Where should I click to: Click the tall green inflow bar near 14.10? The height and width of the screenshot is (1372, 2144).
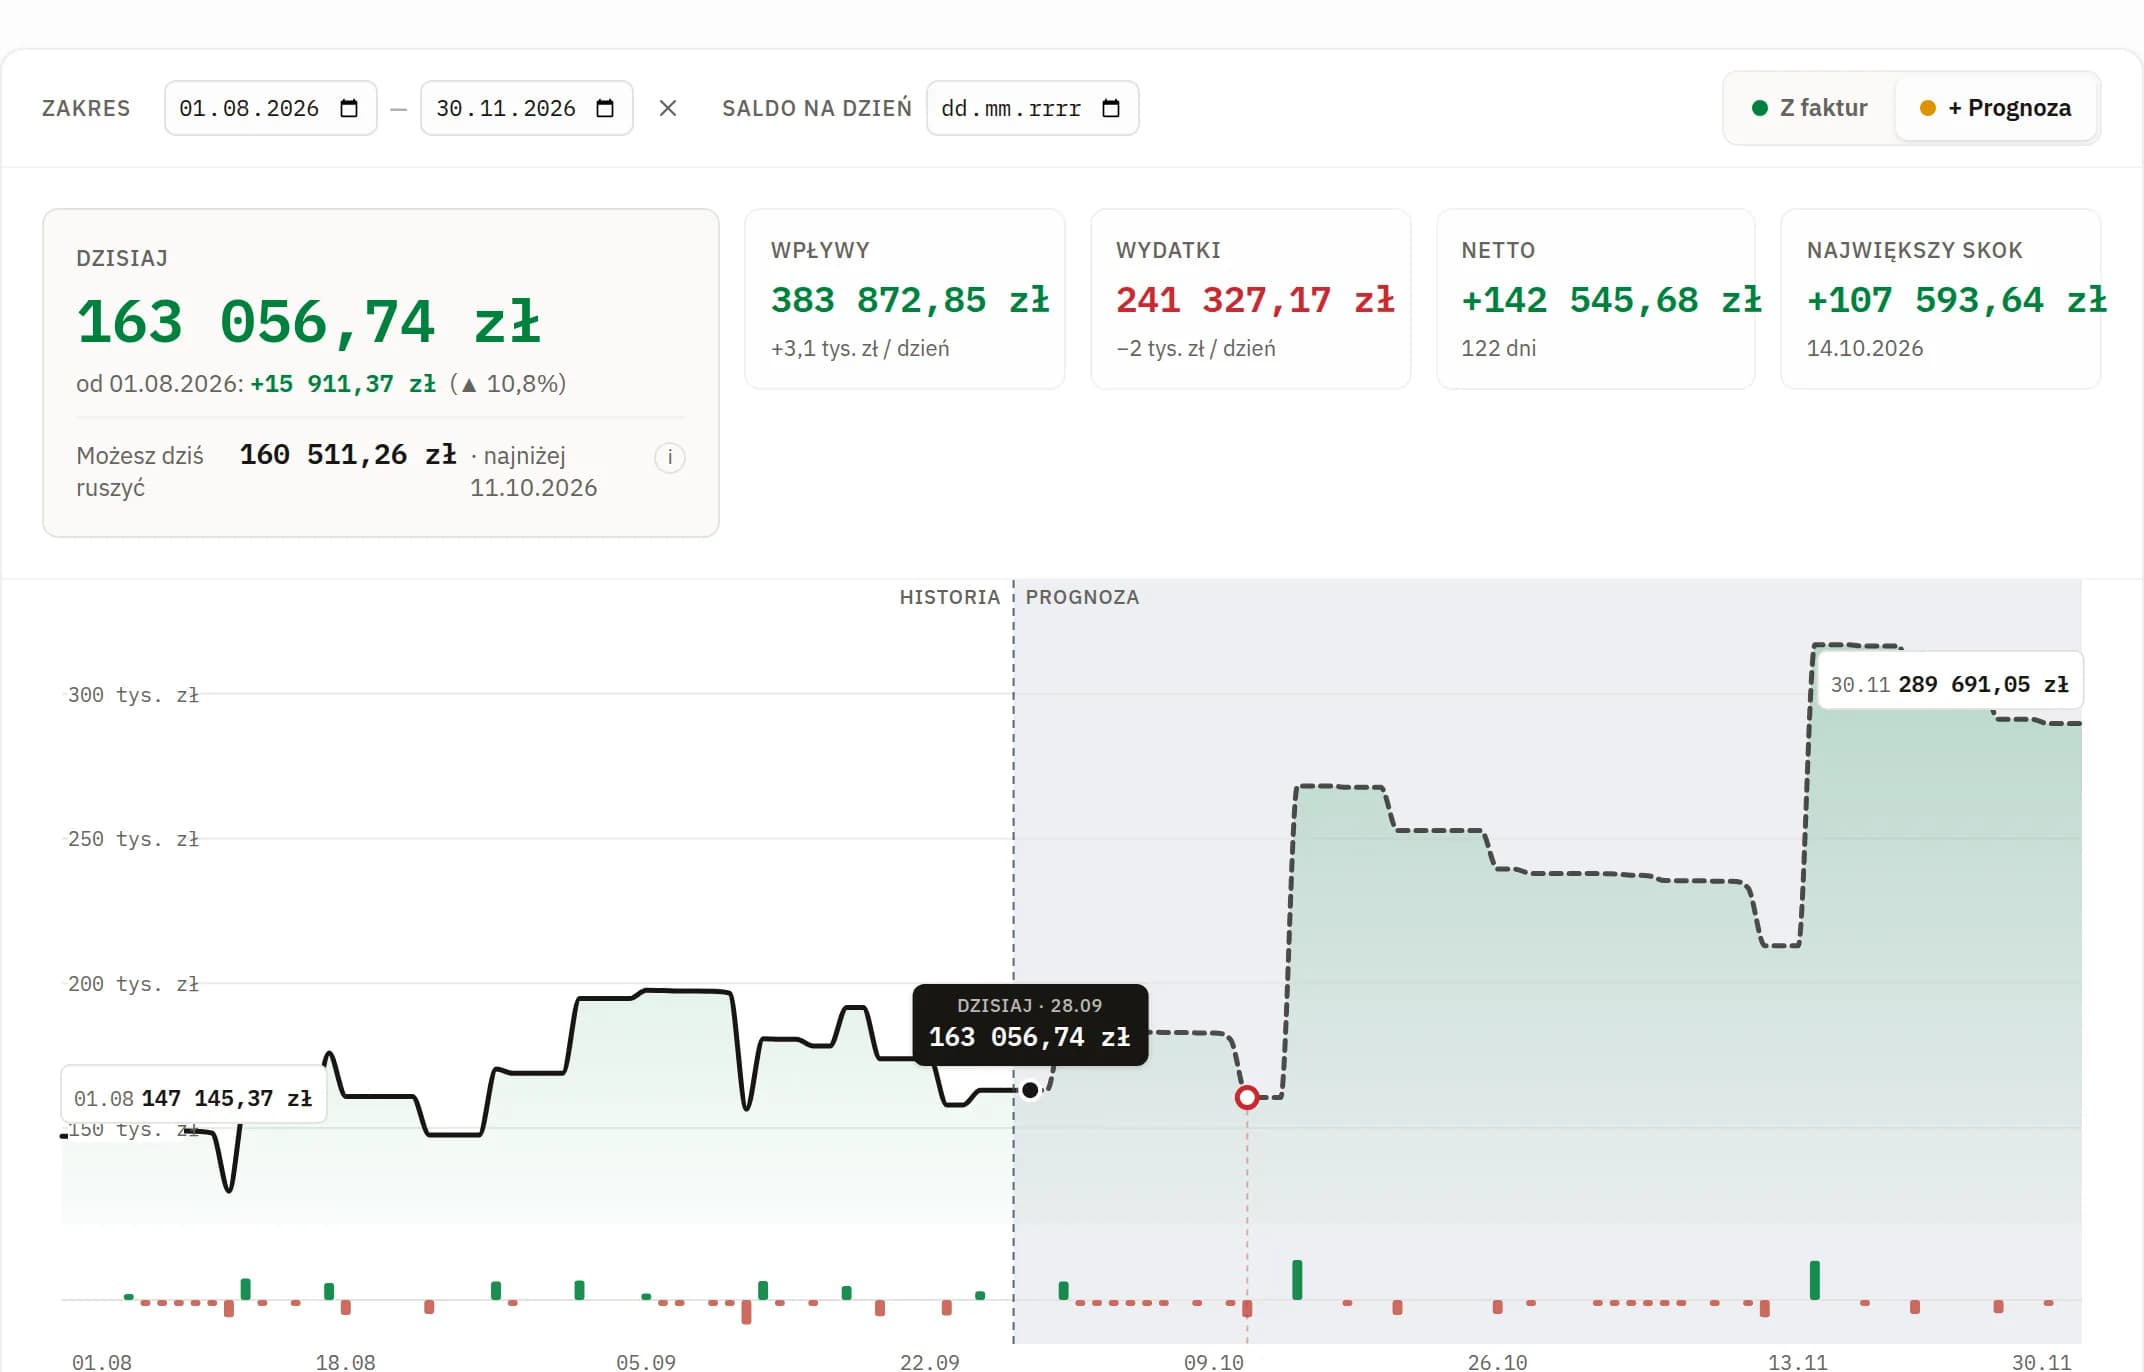click(1297, 1280)
